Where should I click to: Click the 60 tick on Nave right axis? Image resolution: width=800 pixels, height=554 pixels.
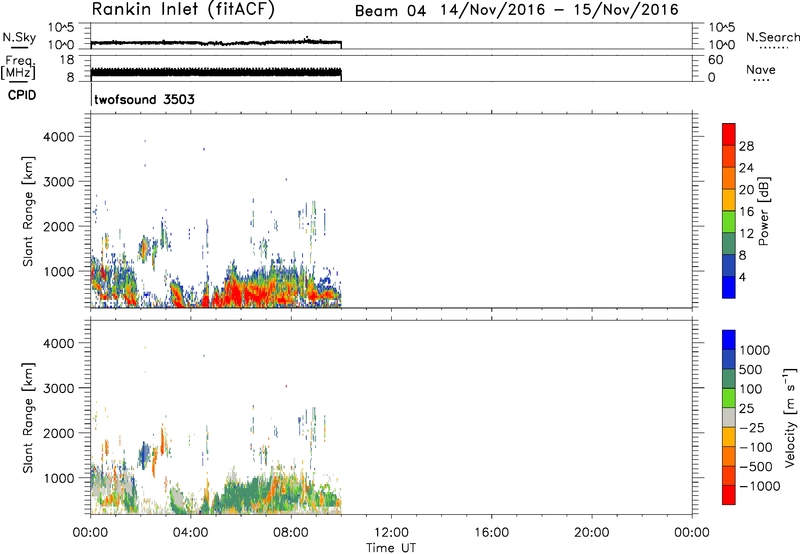pos(715,60)
